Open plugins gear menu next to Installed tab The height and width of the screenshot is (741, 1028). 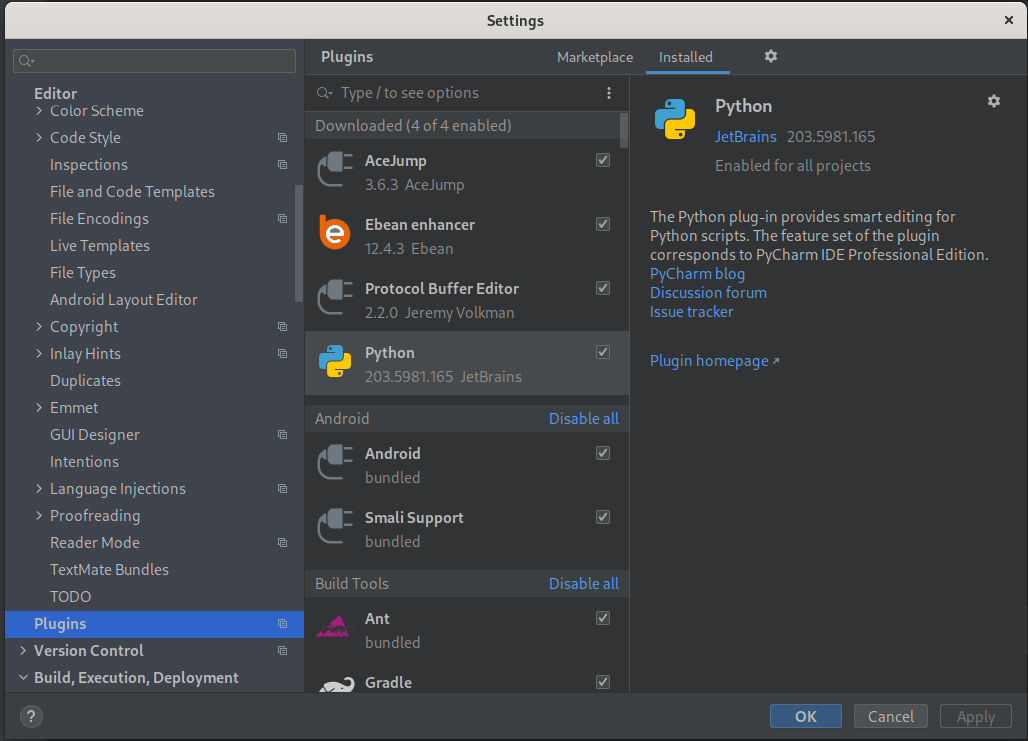(771, 57)
